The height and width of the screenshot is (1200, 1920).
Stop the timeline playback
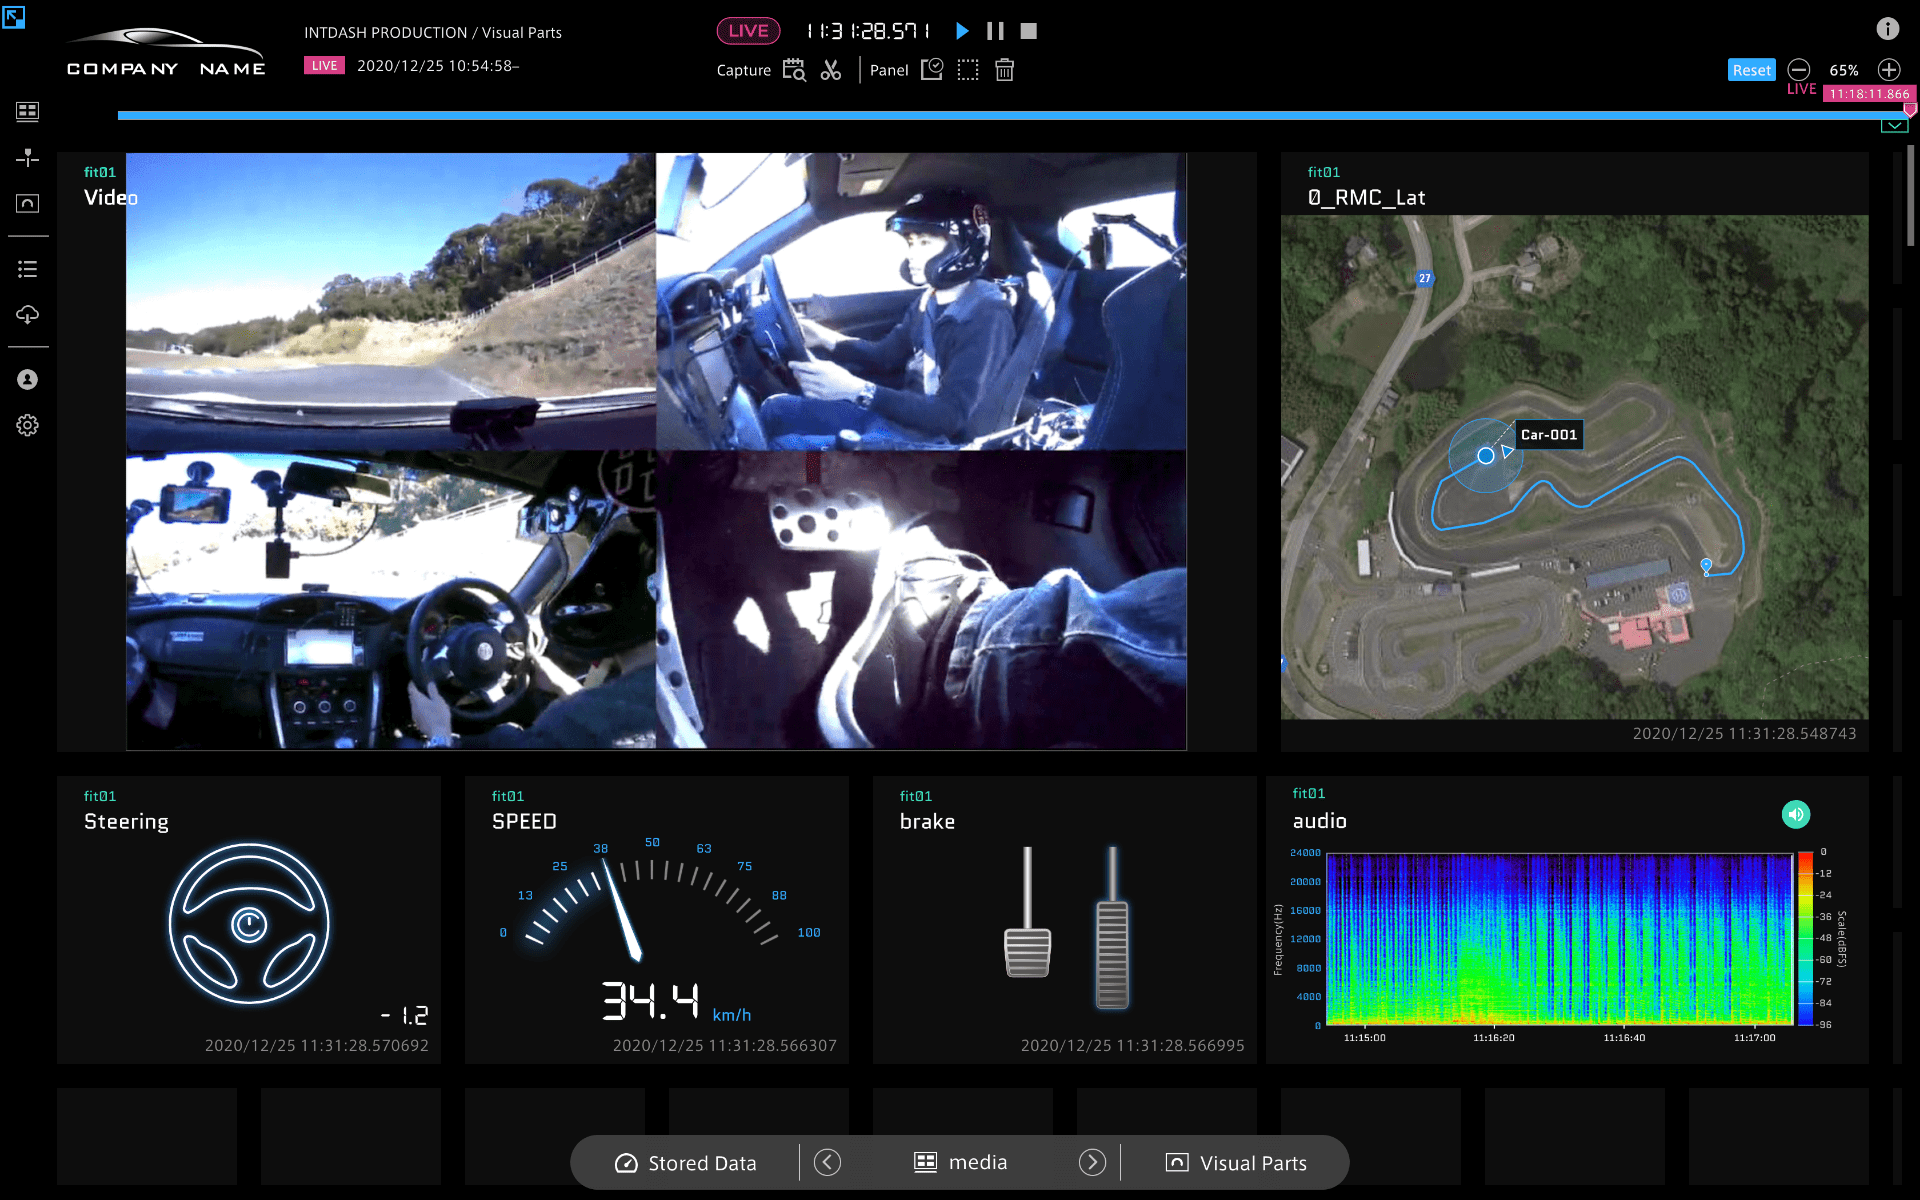tap(1029, 31)
